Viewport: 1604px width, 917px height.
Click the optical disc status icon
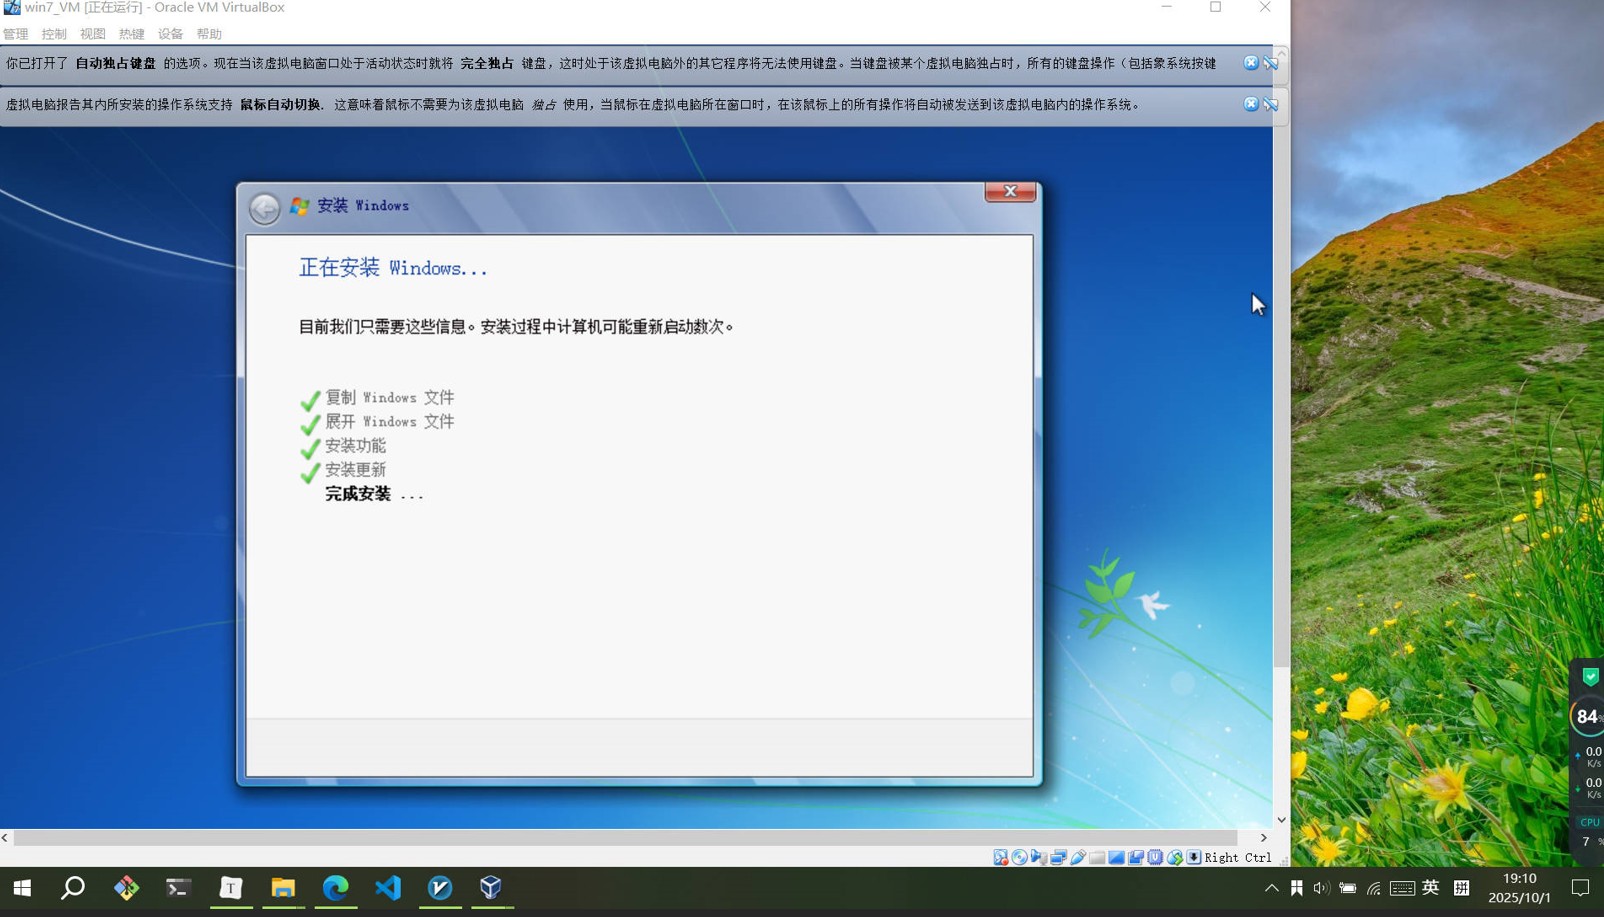pos(1019,857)
